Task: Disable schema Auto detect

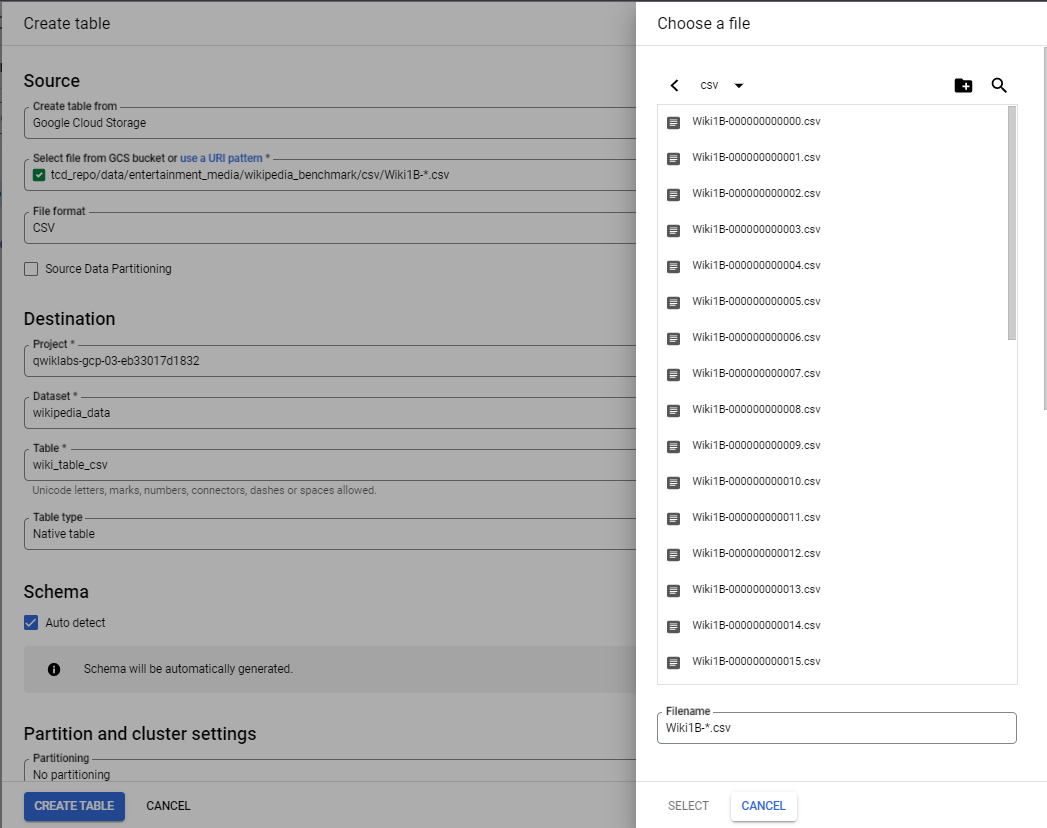Action: point(30,622)
